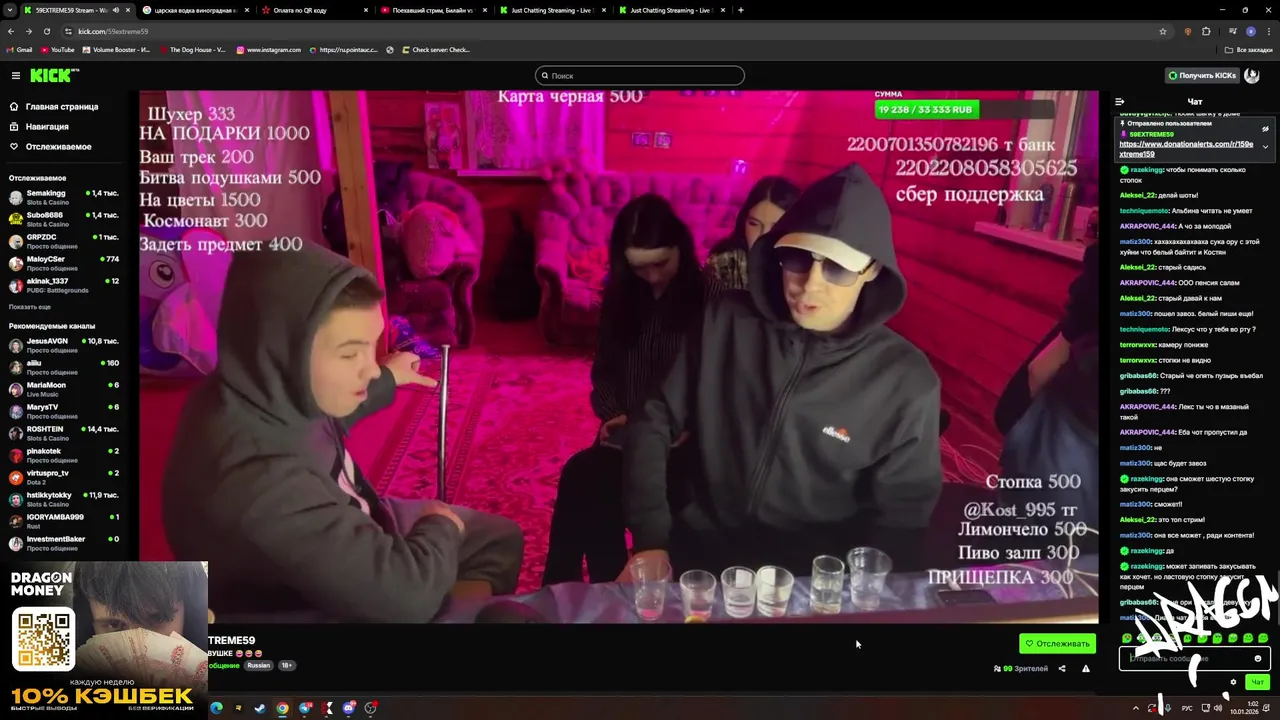
Task: Show hidden system tray icons chevron
Action: coord(1135,708)
